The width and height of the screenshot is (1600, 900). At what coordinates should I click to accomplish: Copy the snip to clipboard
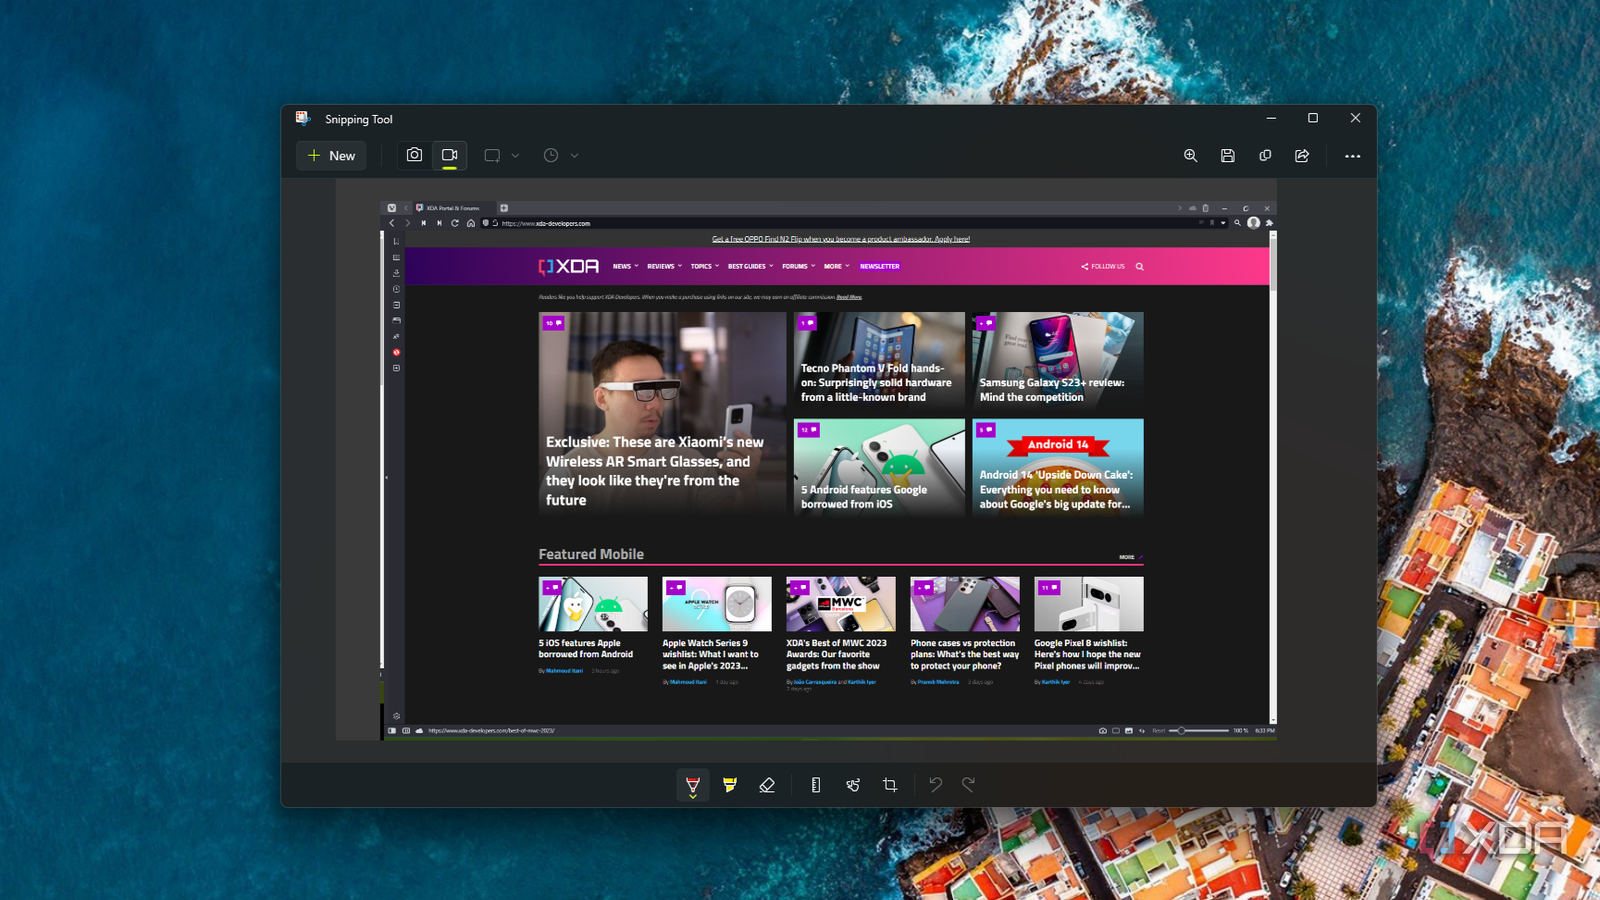pos(1265,156)
